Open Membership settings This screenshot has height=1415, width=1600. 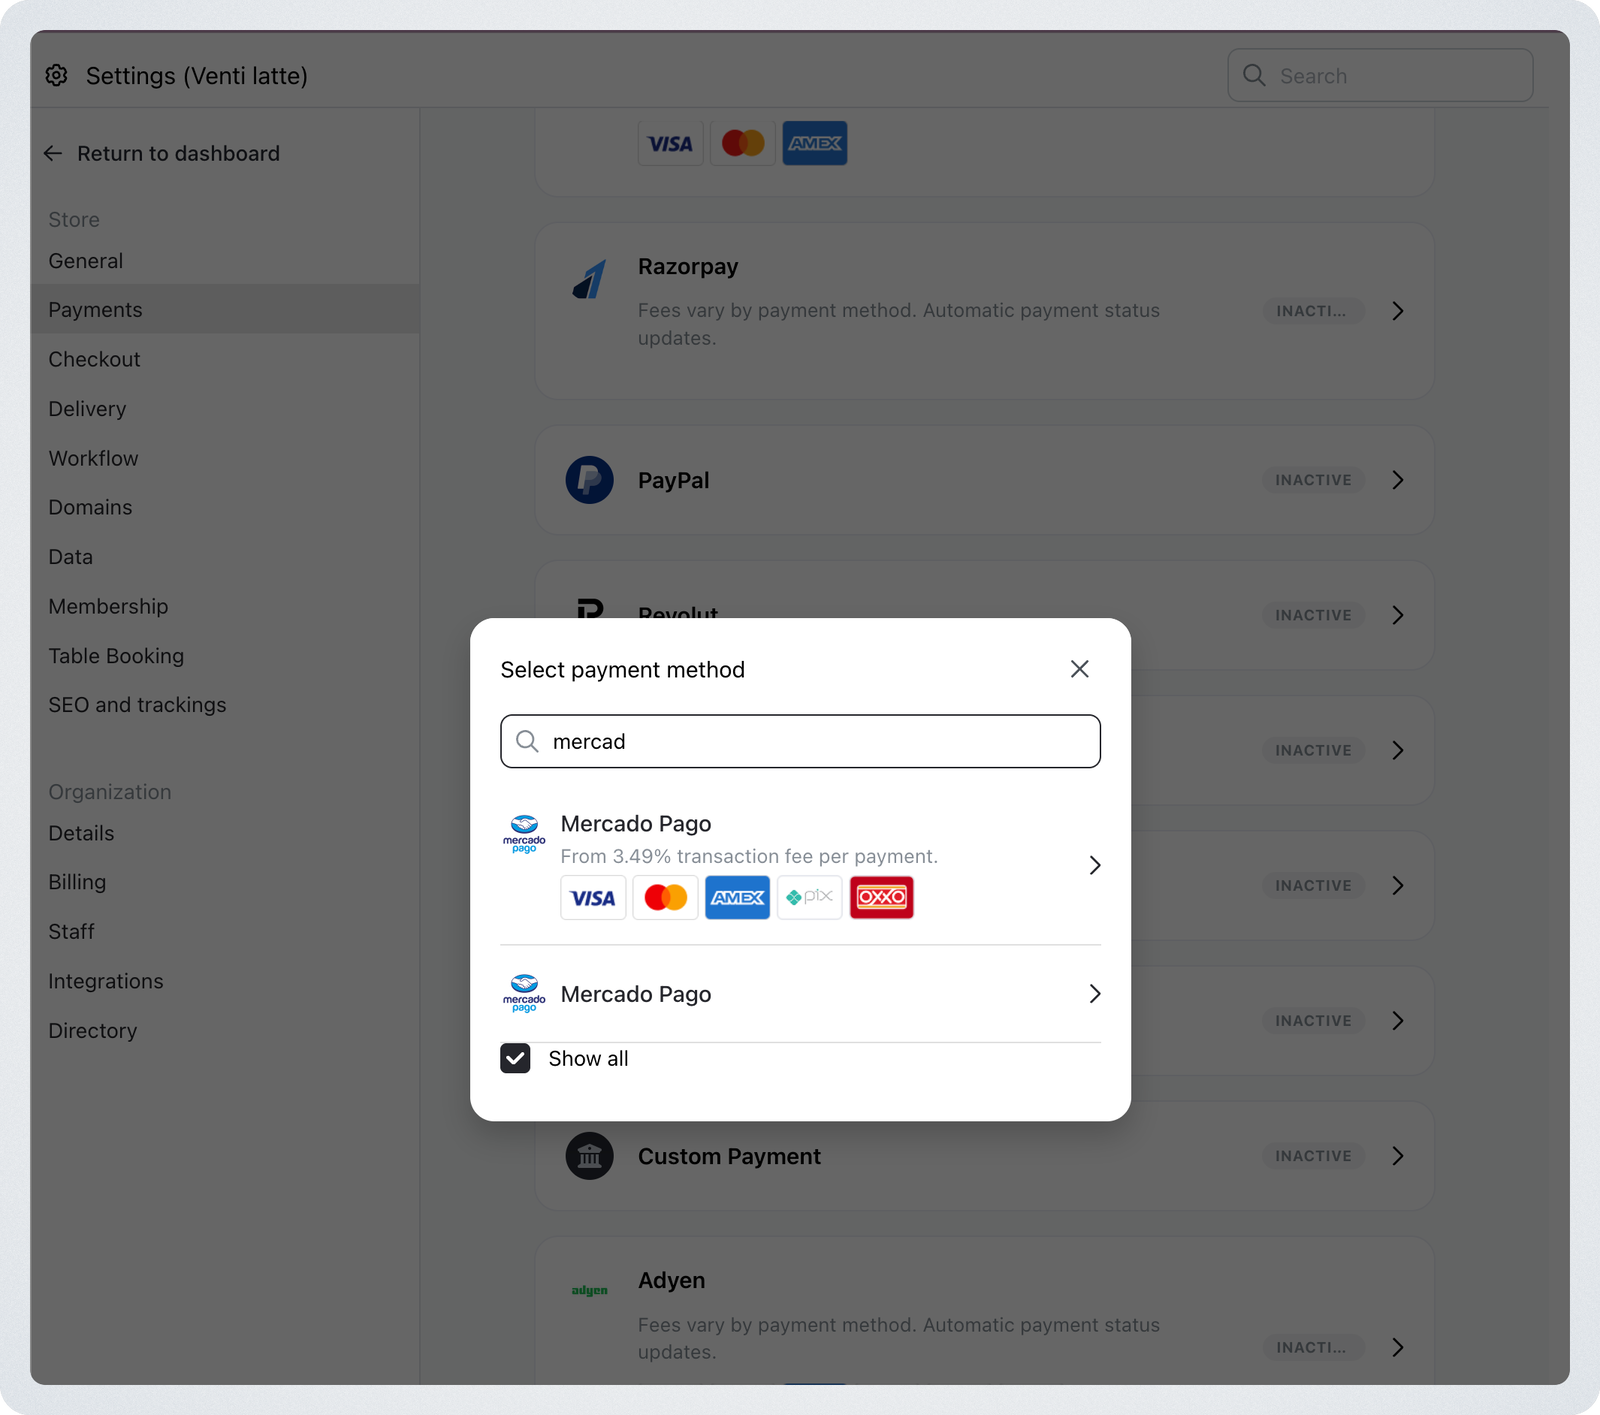pyautogui.click(x=108, y=606)
